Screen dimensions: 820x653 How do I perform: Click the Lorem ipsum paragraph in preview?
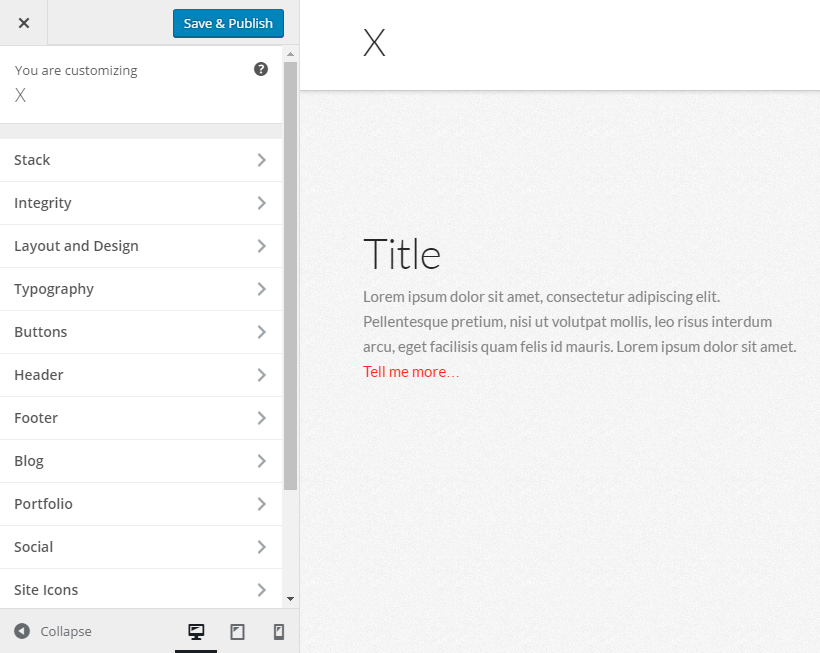pos(579,322)
